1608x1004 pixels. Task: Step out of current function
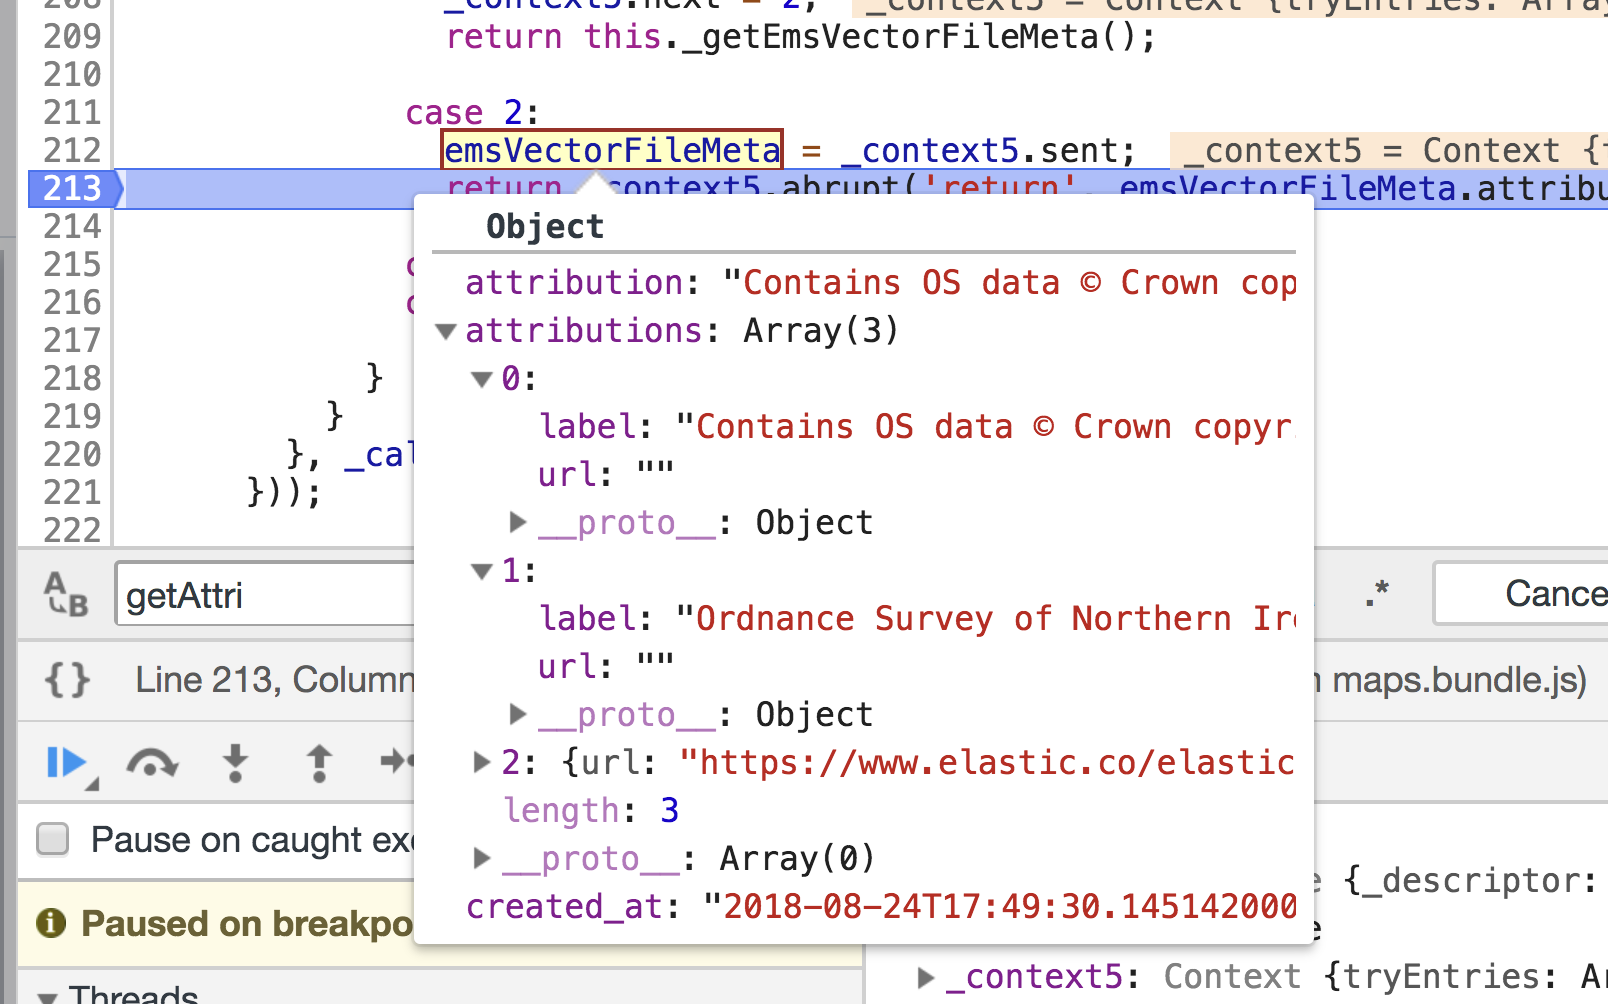coord(319,763)
